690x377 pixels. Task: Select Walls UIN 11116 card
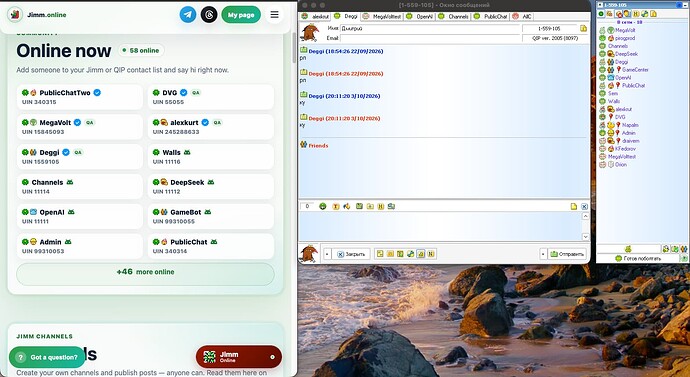tap(210, 157)
